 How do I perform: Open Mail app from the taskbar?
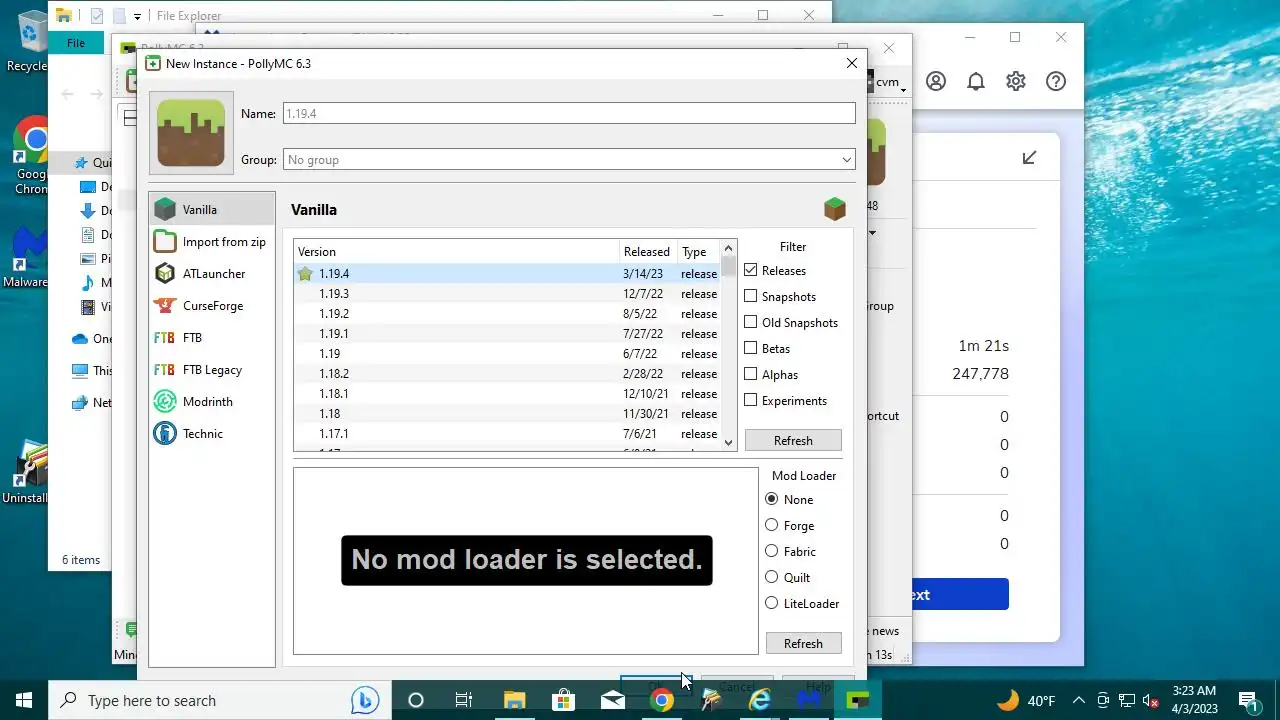coord(613,700)
